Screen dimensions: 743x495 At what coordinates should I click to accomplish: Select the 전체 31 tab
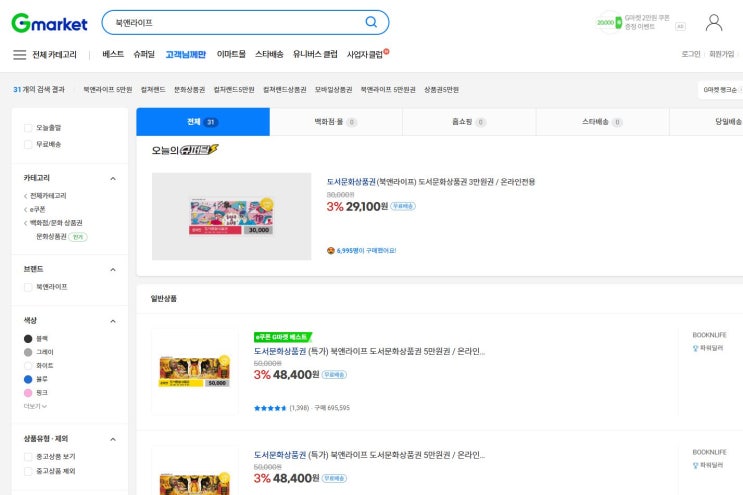203,122
